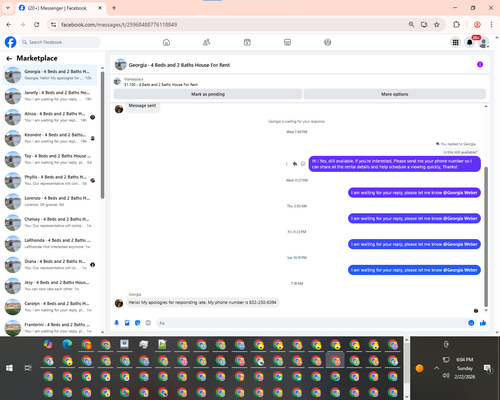The image size is (500, 400).
Task: Open the Janelly conversation
Action: coord(50,96)
